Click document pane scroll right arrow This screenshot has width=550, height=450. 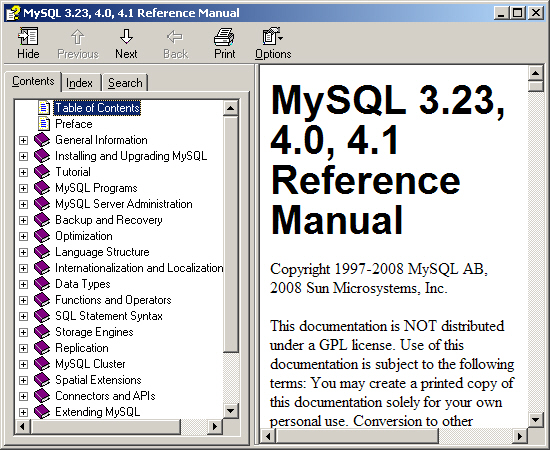pos(520,437)
